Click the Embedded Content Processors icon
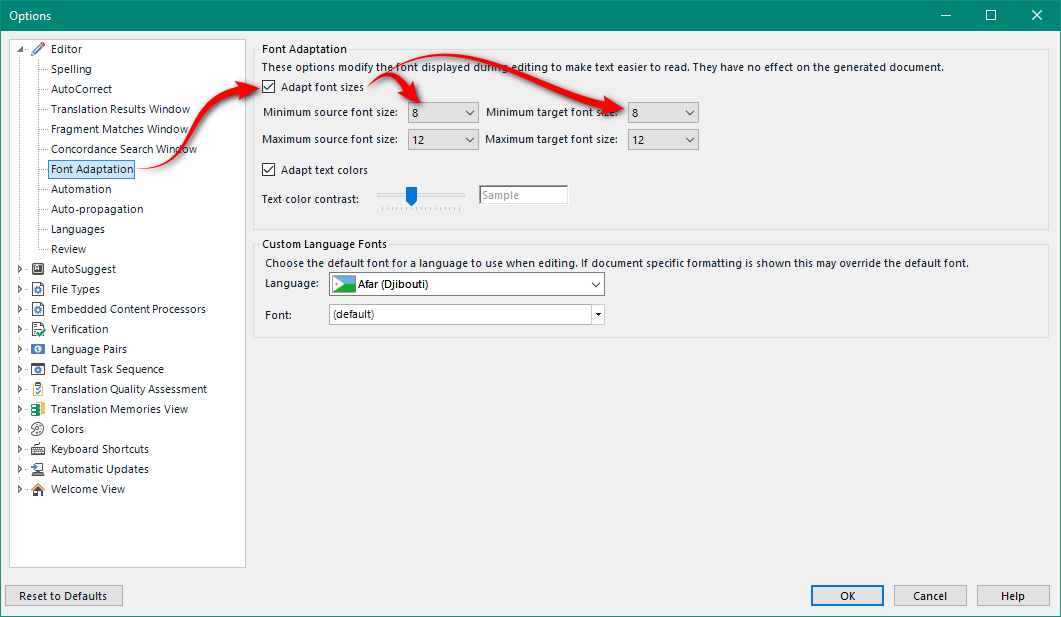This screenshot has width=1061, height=617. pos(38,309)
